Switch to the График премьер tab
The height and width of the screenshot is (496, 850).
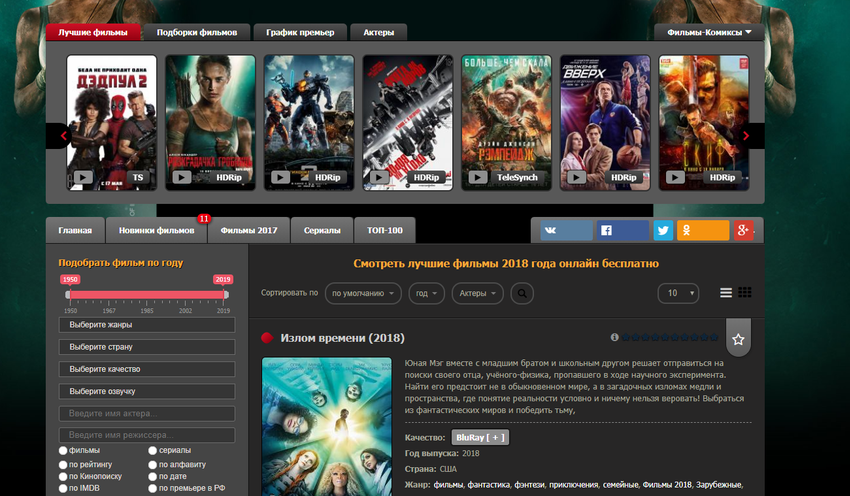[300, 32]
